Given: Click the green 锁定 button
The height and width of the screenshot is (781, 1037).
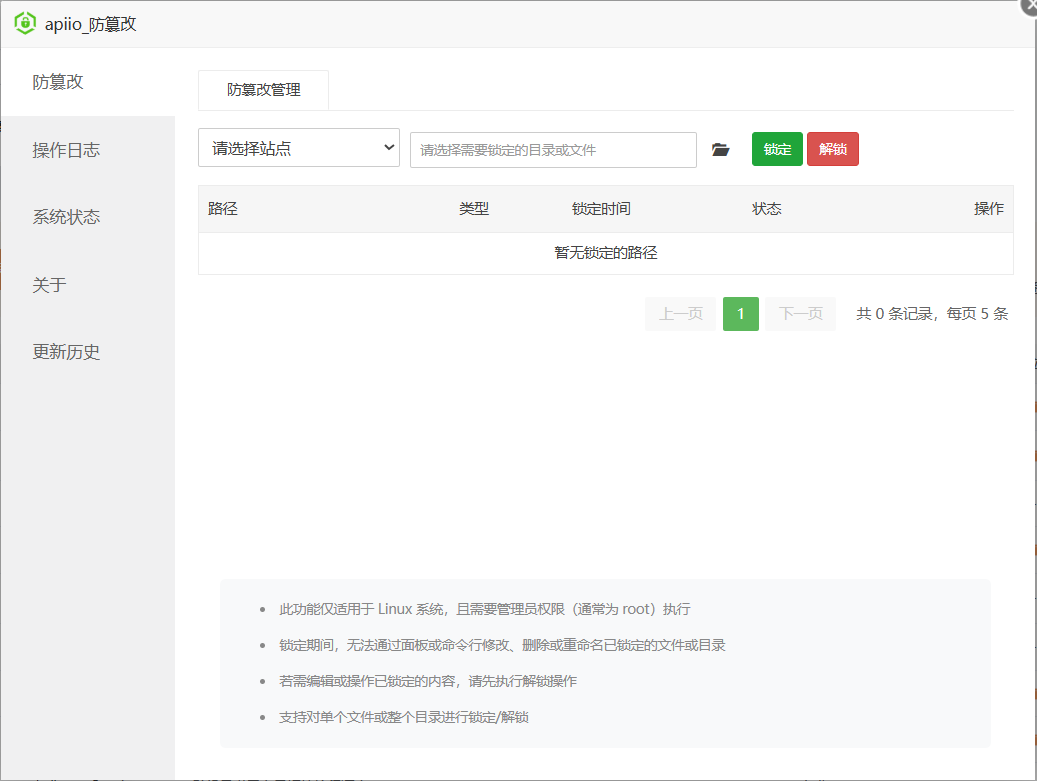Looking at the screenshot, I should click(777, 148).
